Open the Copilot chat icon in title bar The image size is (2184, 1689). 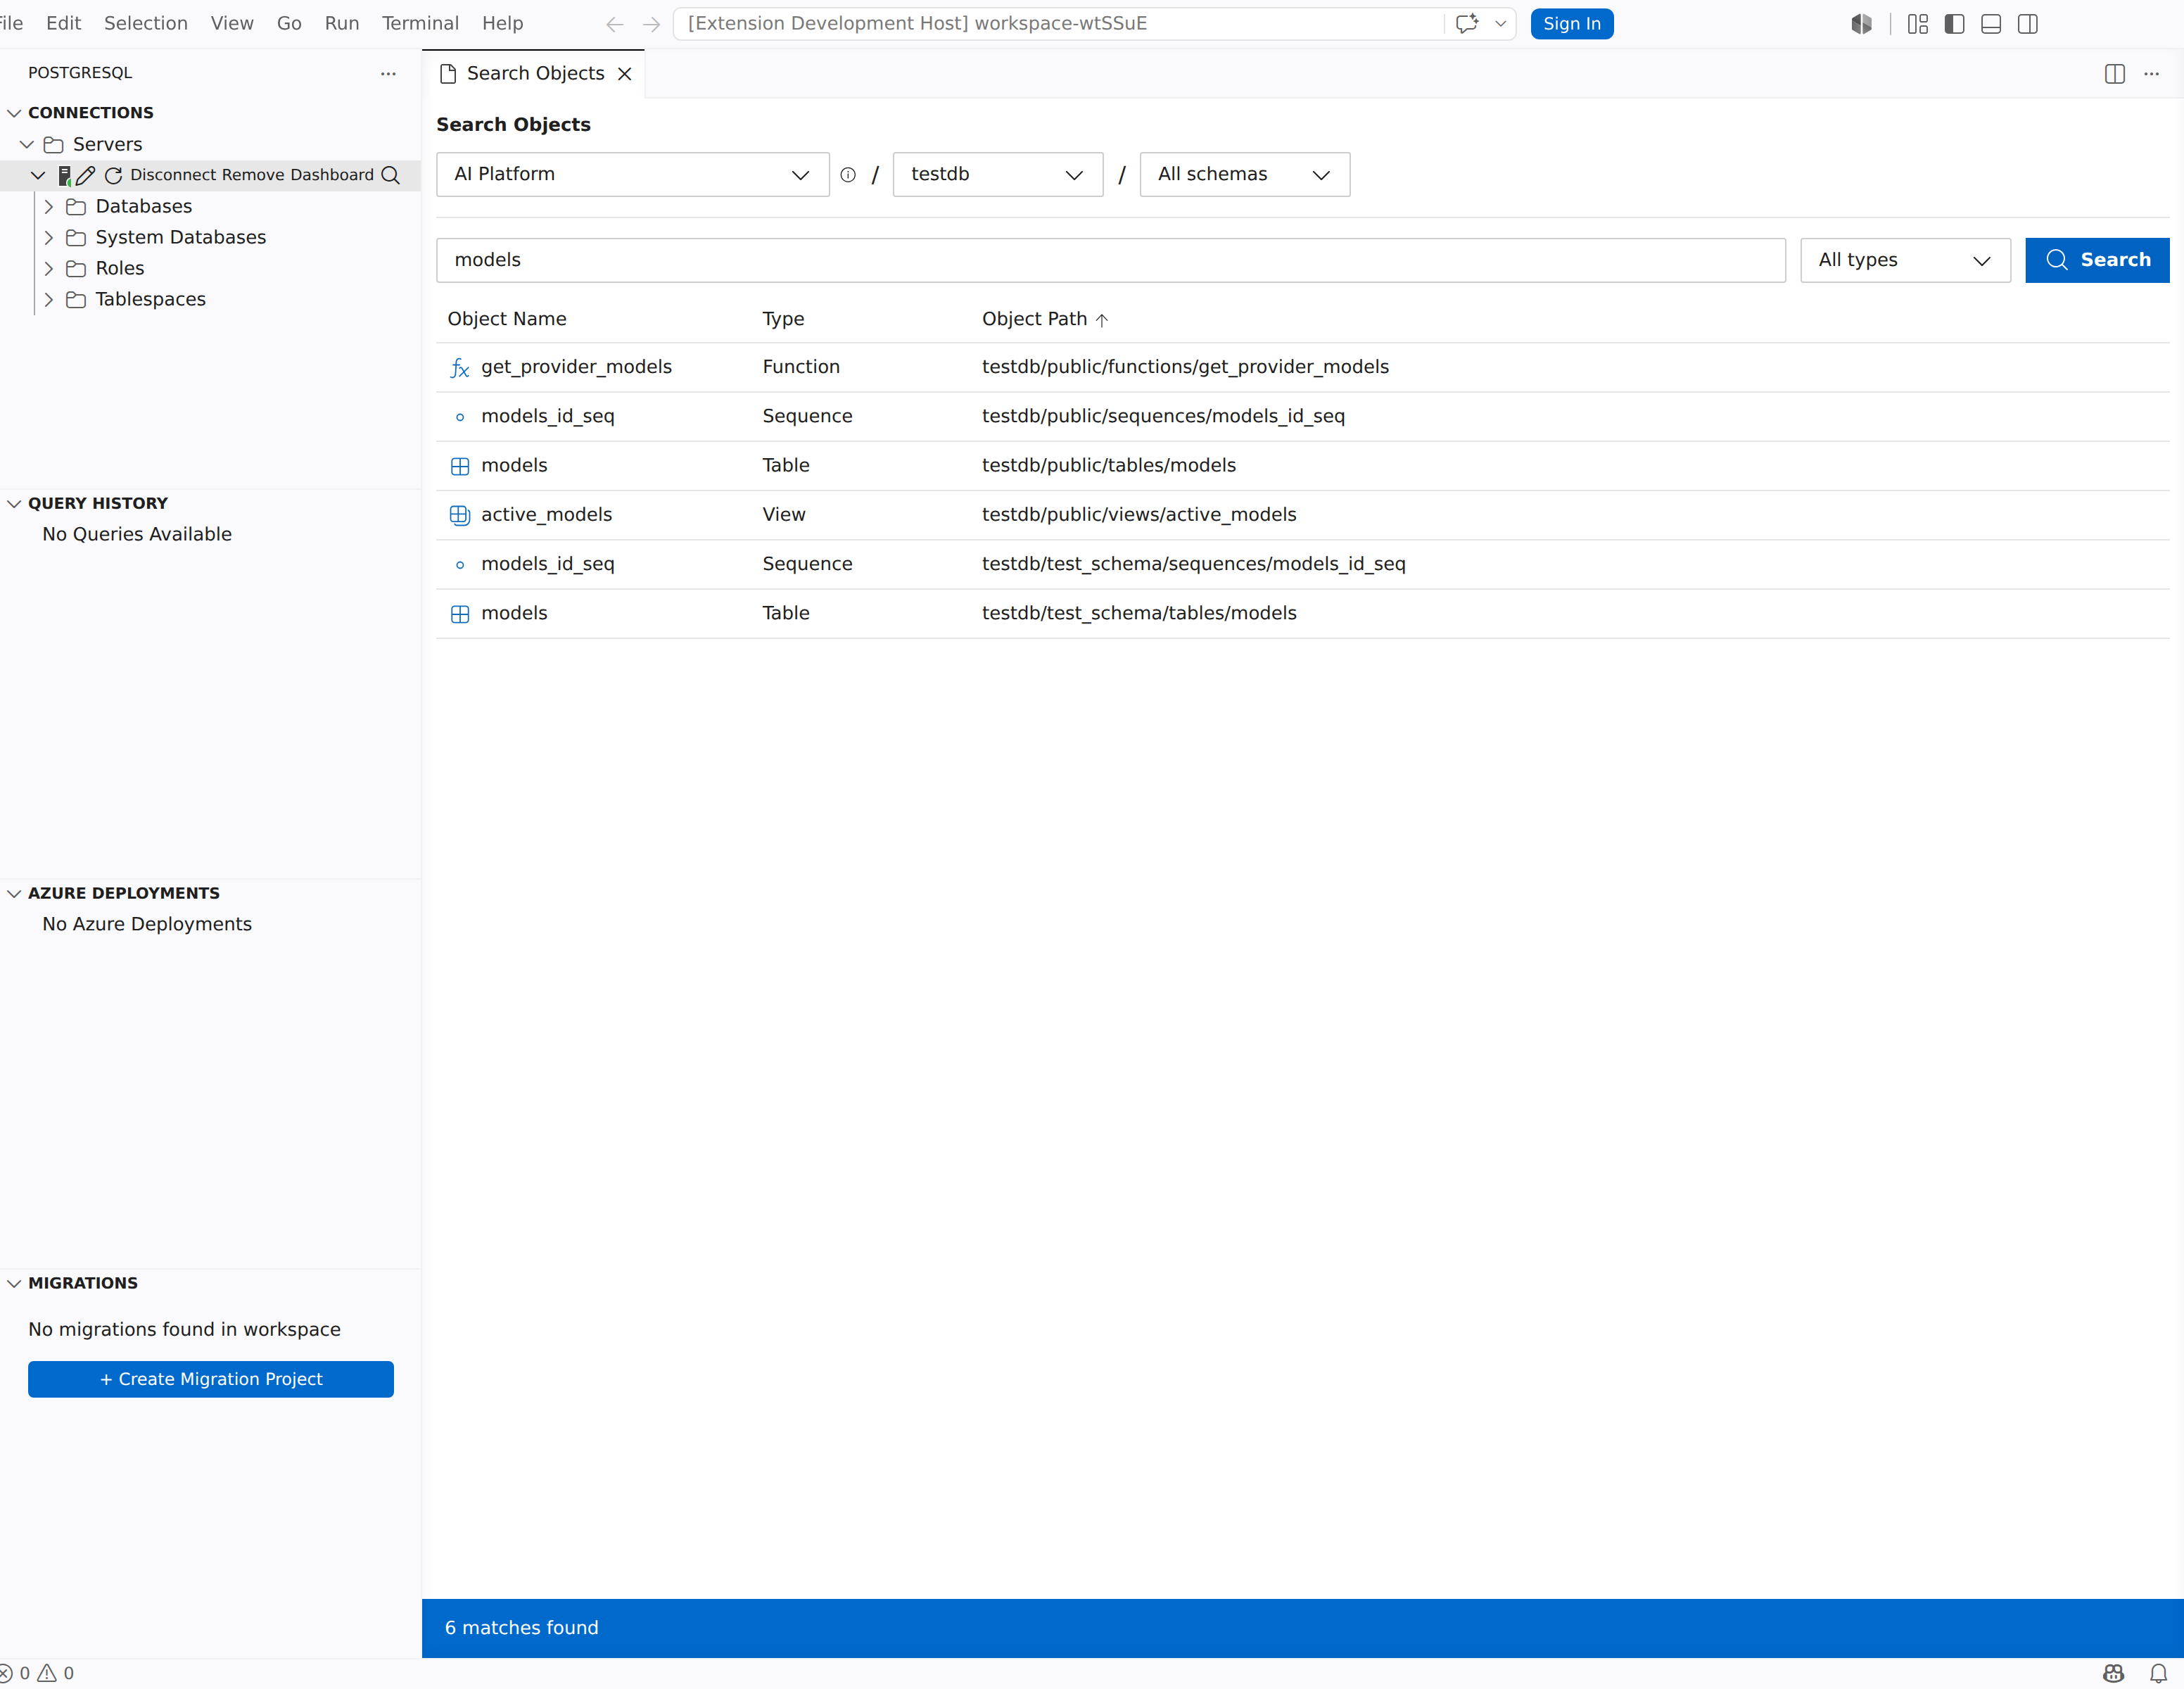coord(1466,24)
